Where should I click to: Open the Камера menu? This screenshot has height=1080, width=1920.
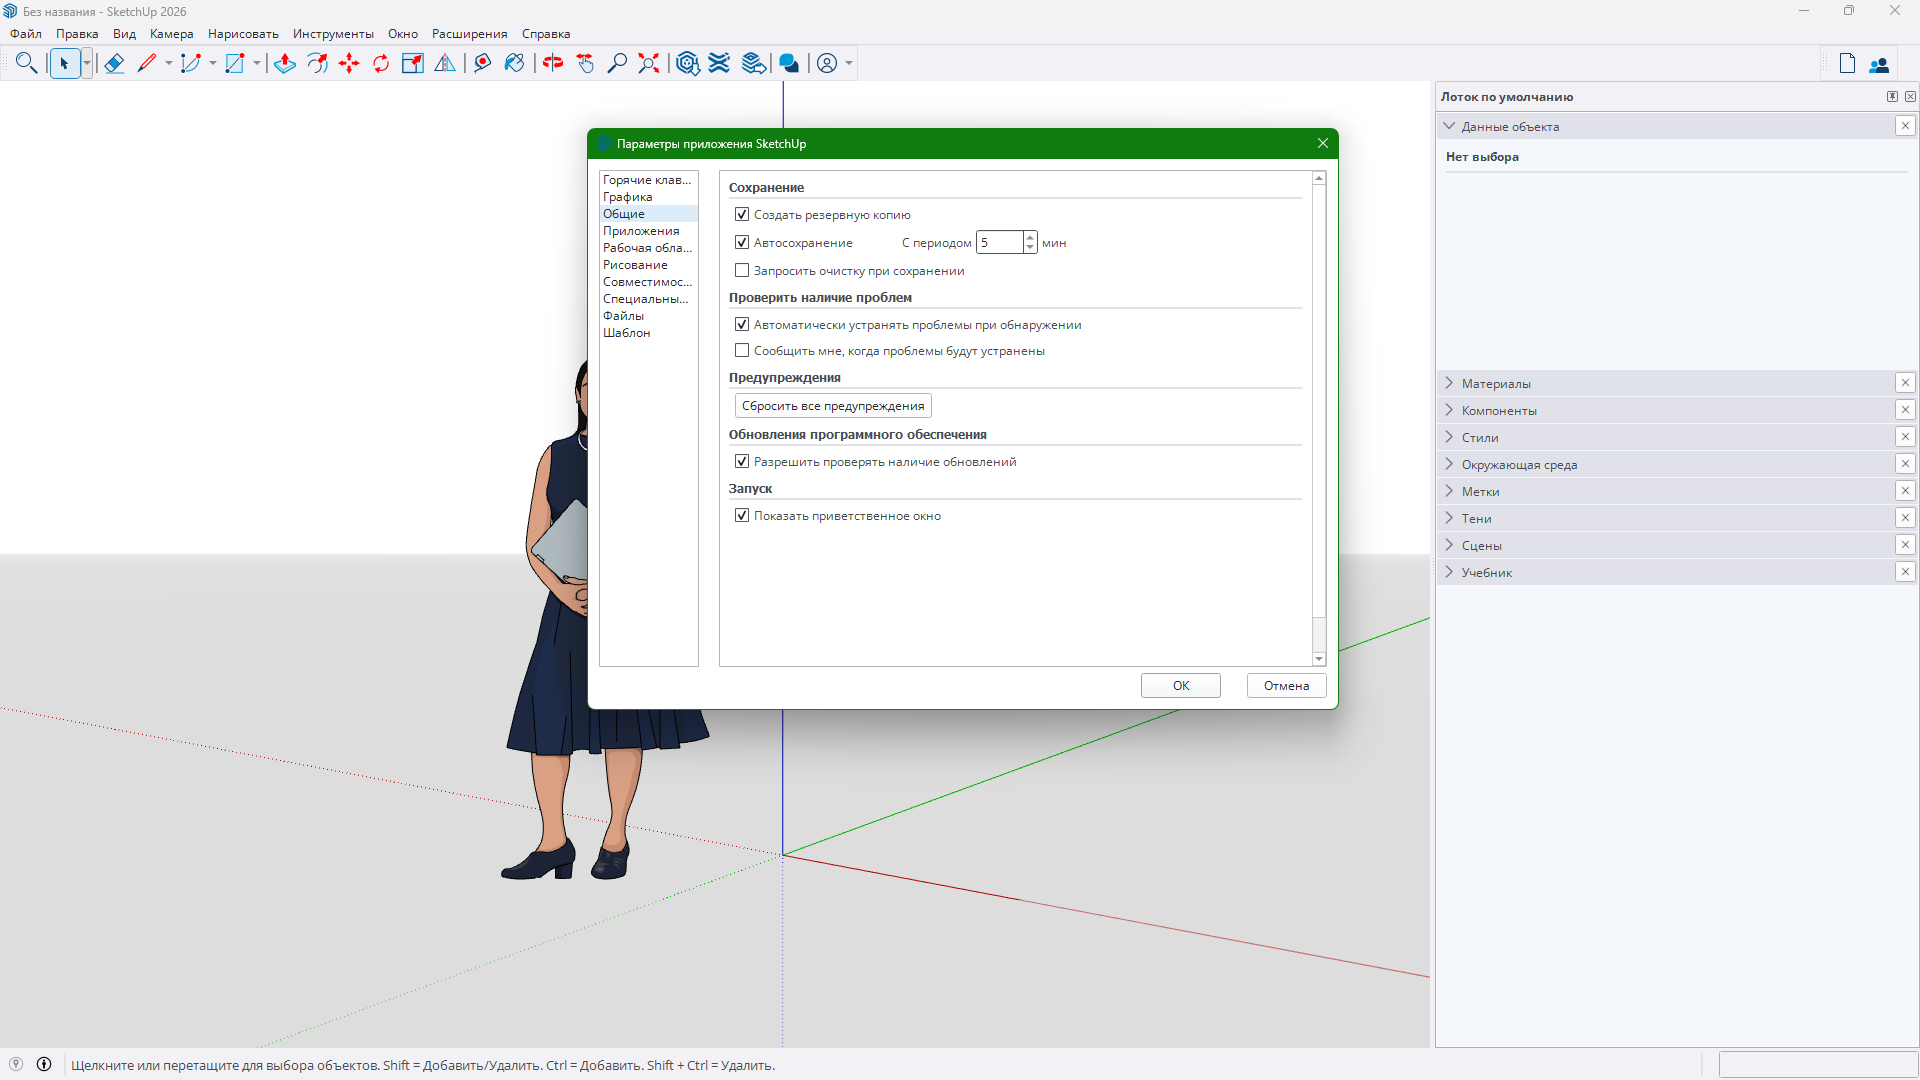[170, 33]
